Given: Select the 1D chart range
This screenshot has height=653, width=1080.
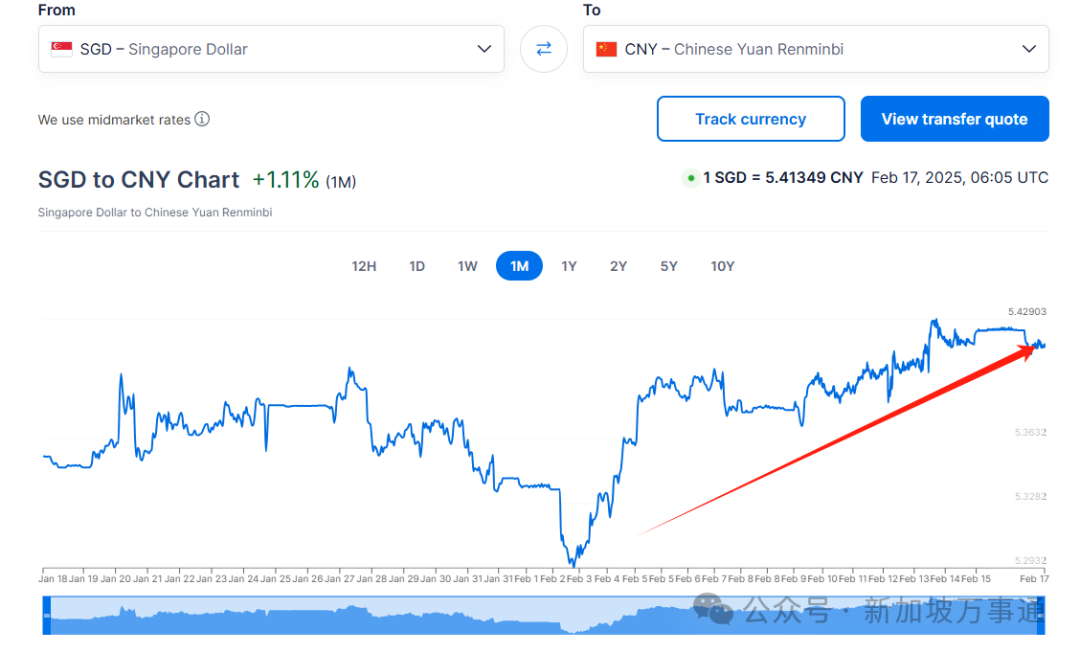Looking at the screenshot, I should (x=417, y=266).
